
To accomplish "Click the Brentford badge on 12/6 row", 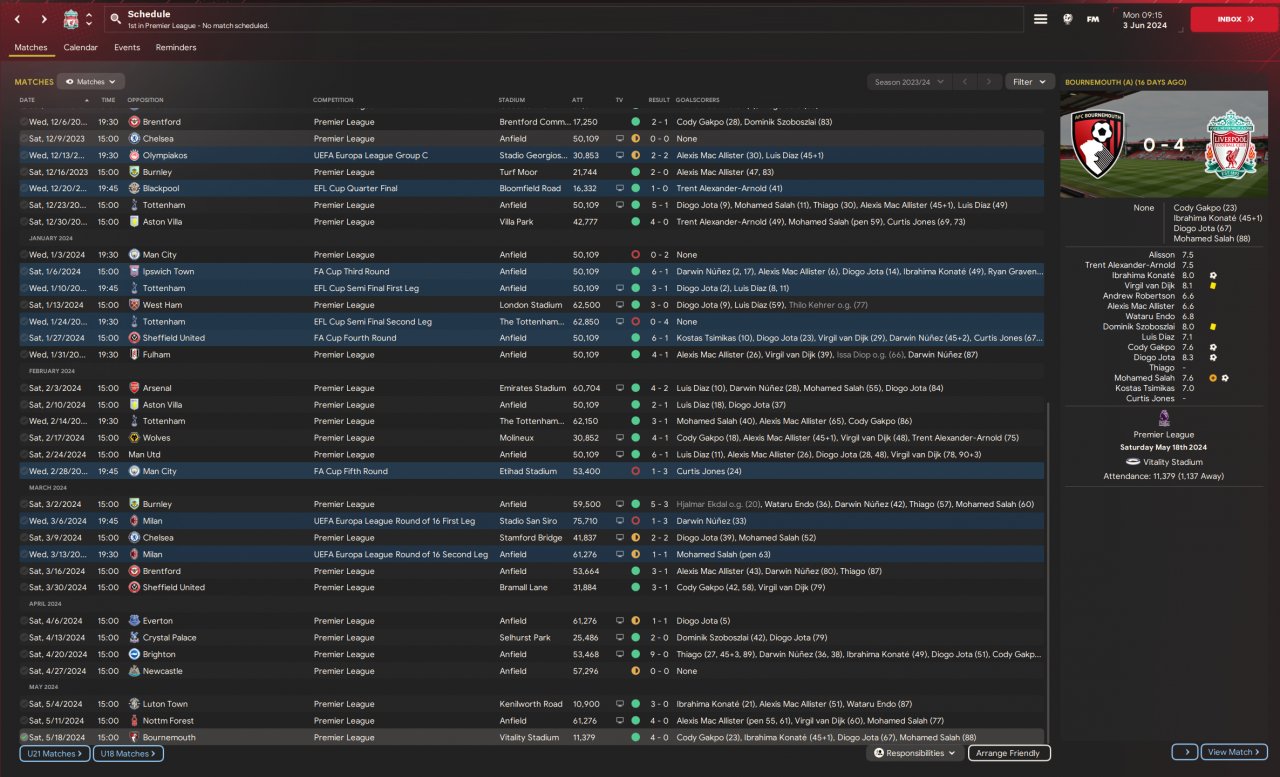I will pyautogui.click(x=134, y=122).
